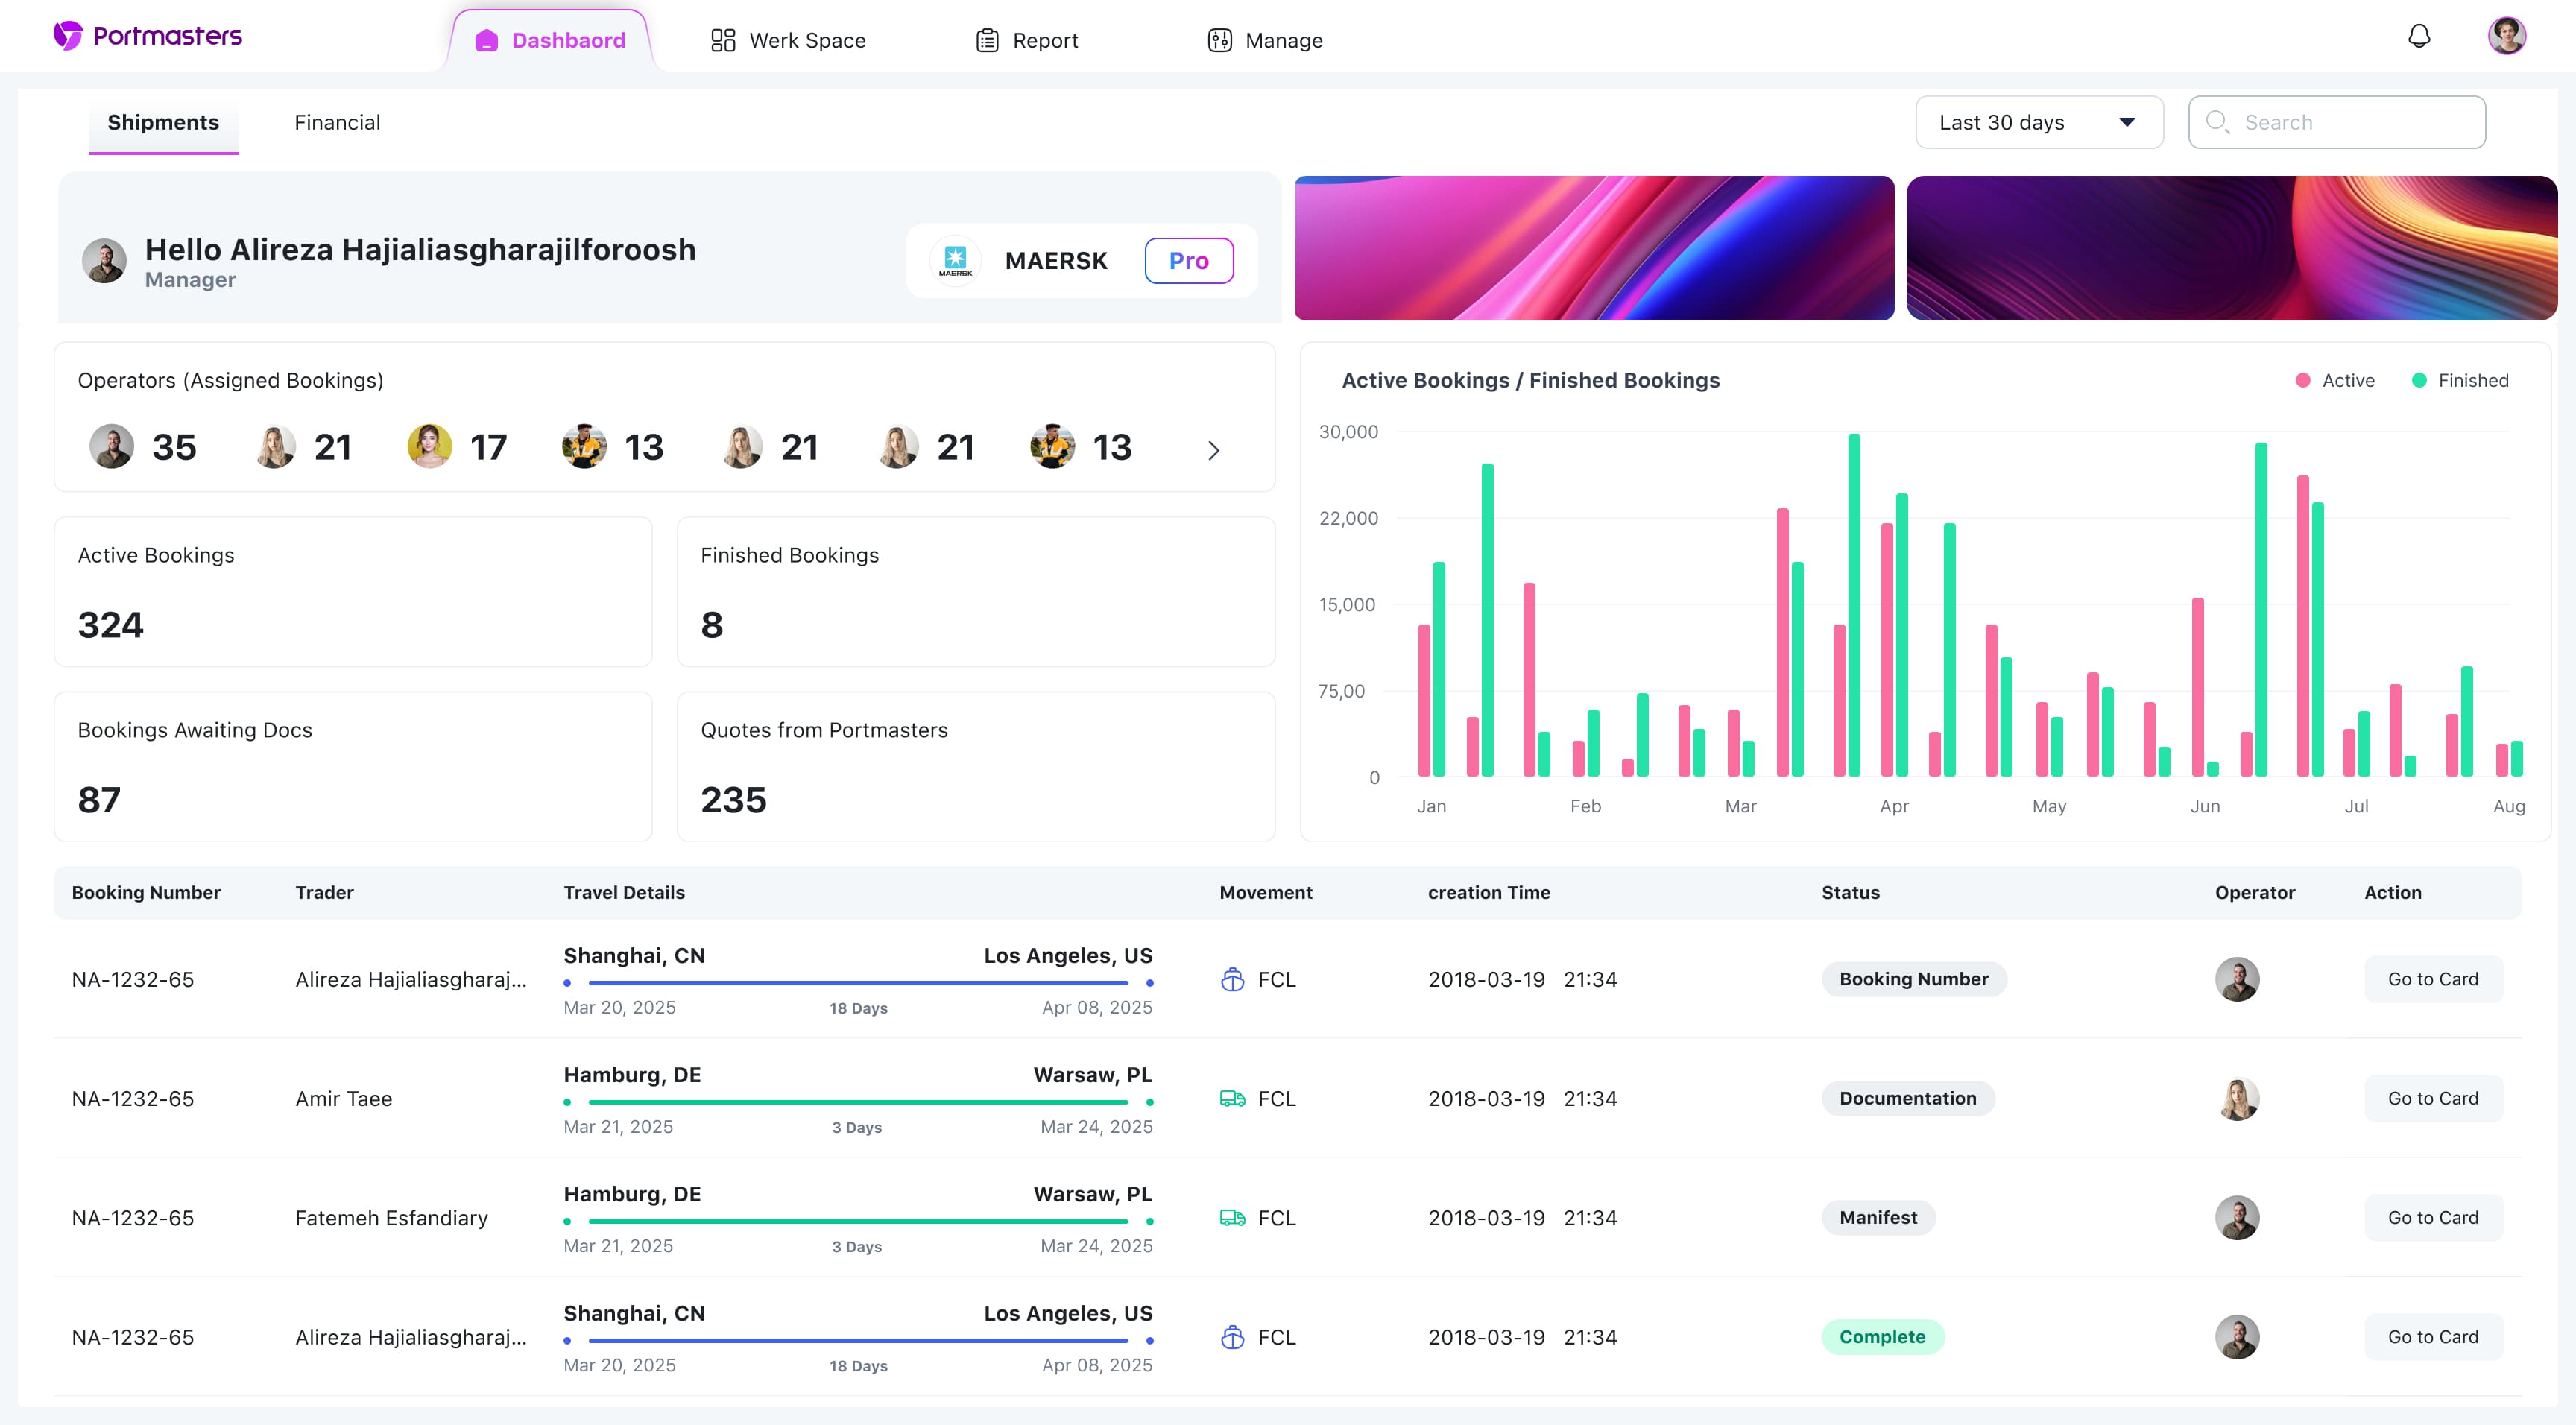Toggle the Active series in the bookings chart legend
Image resolution: width=2576 pixels, height=1425 pixels.
(2336, 380)
